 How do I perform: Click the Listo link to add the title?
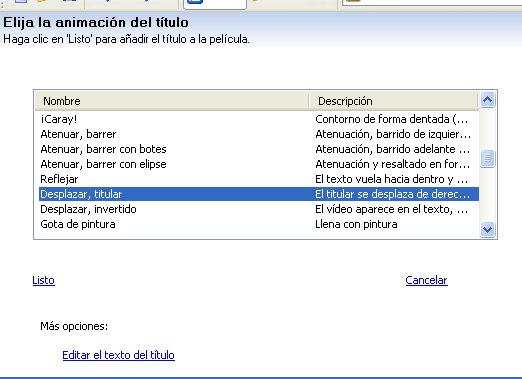tap(43, 280)
